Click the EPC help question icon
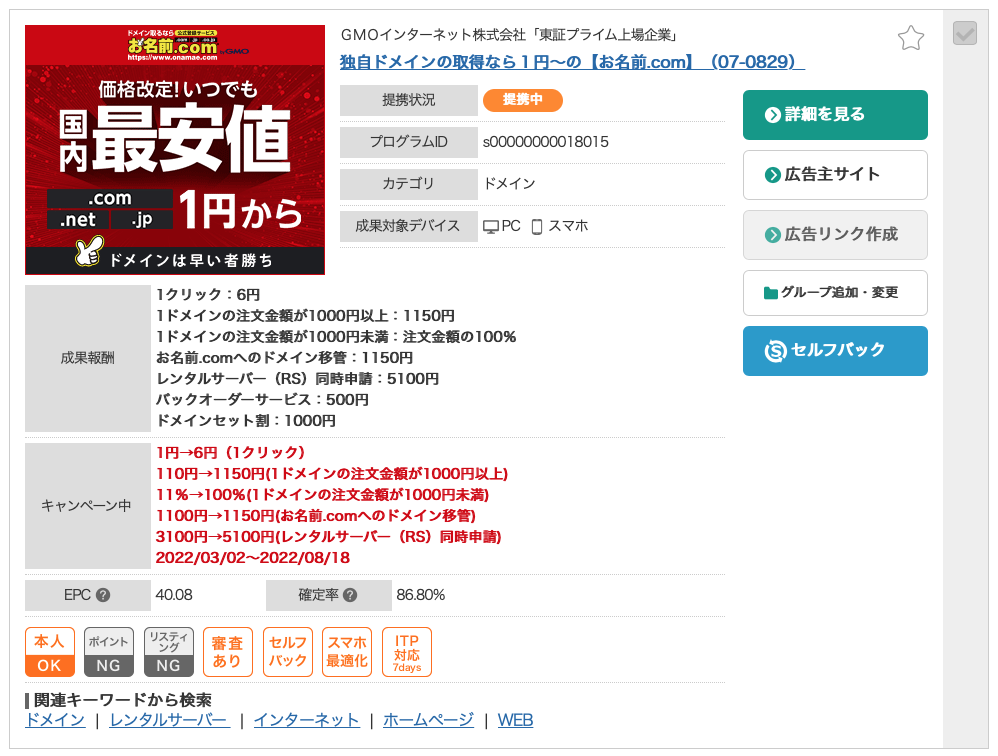Screen dimensions: 998x756 pos(102,595)
